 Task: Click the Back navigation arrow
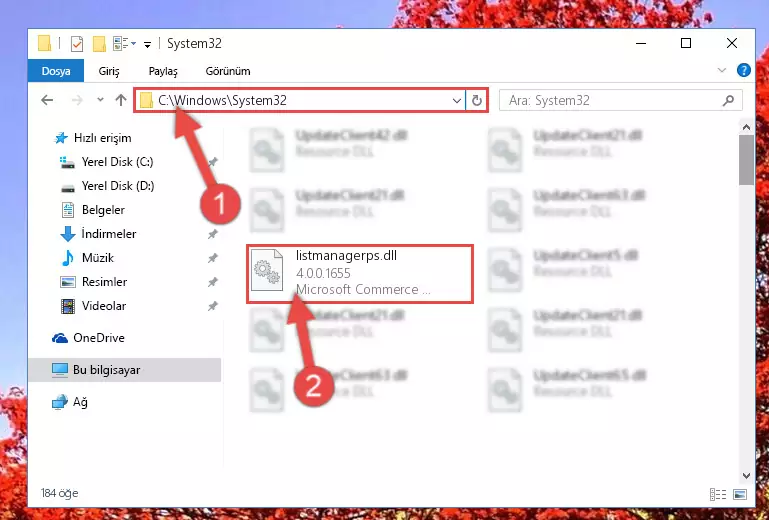pos(47,100)
